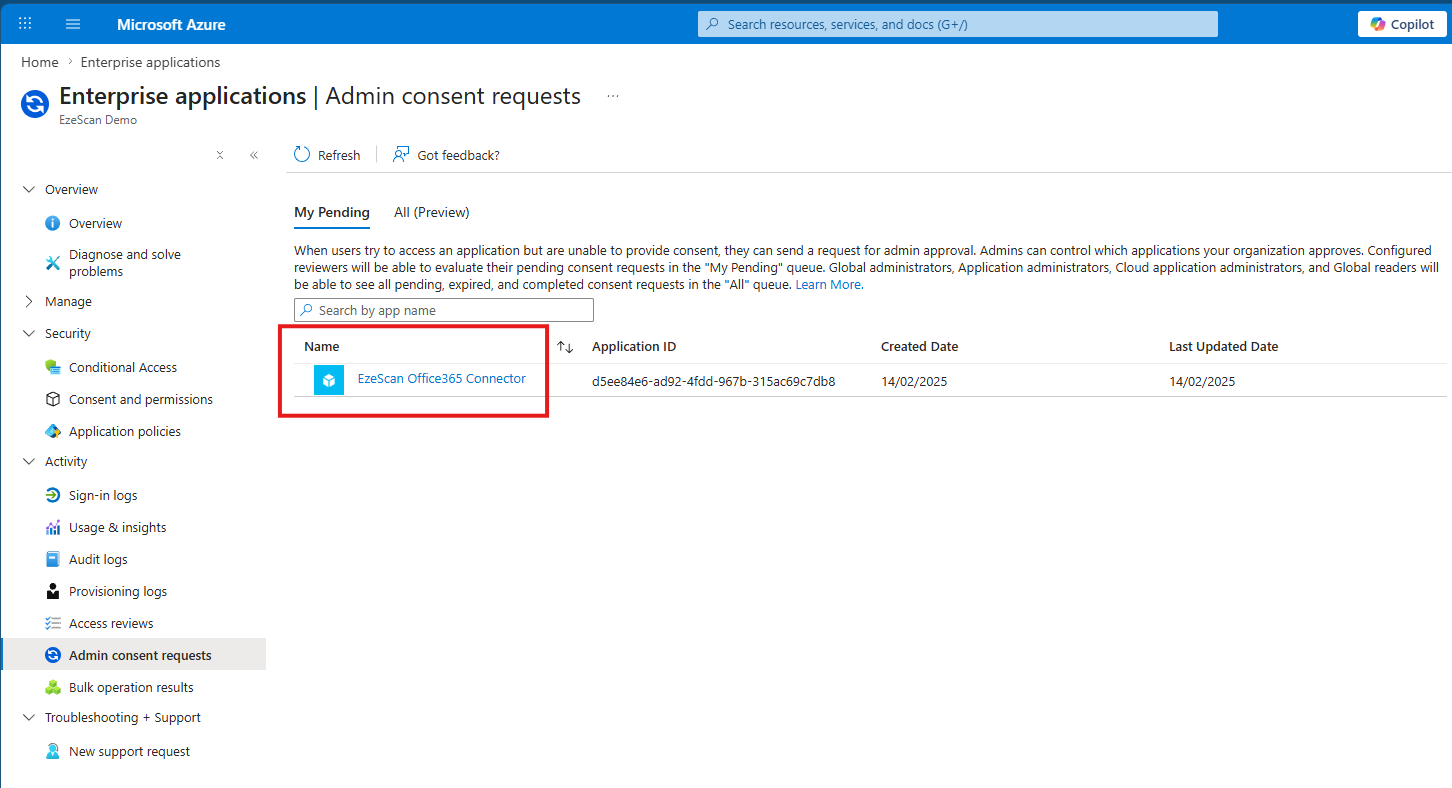Click the Usage & insights chart icon
The height and width of the screenshot is (788, 1452).
pos(53,527)
